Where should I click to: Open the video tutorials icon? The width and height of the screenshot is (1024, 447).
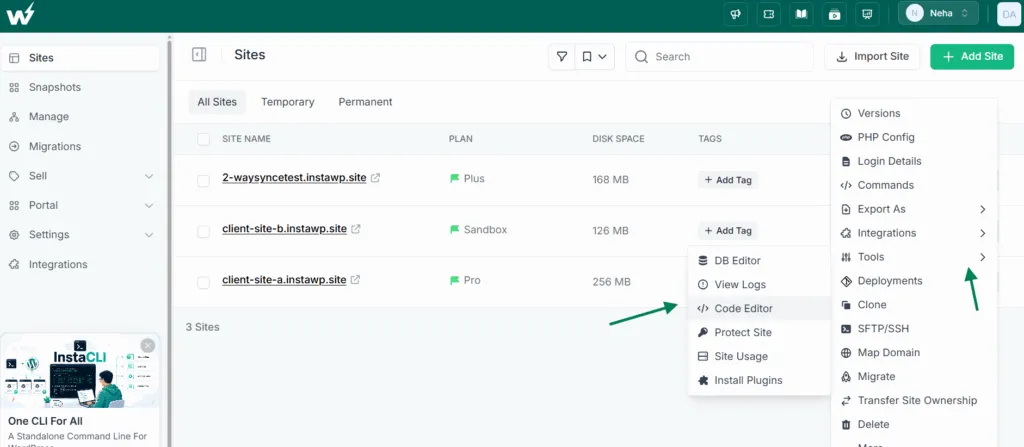pyautogui.click(x=834, y=14)
